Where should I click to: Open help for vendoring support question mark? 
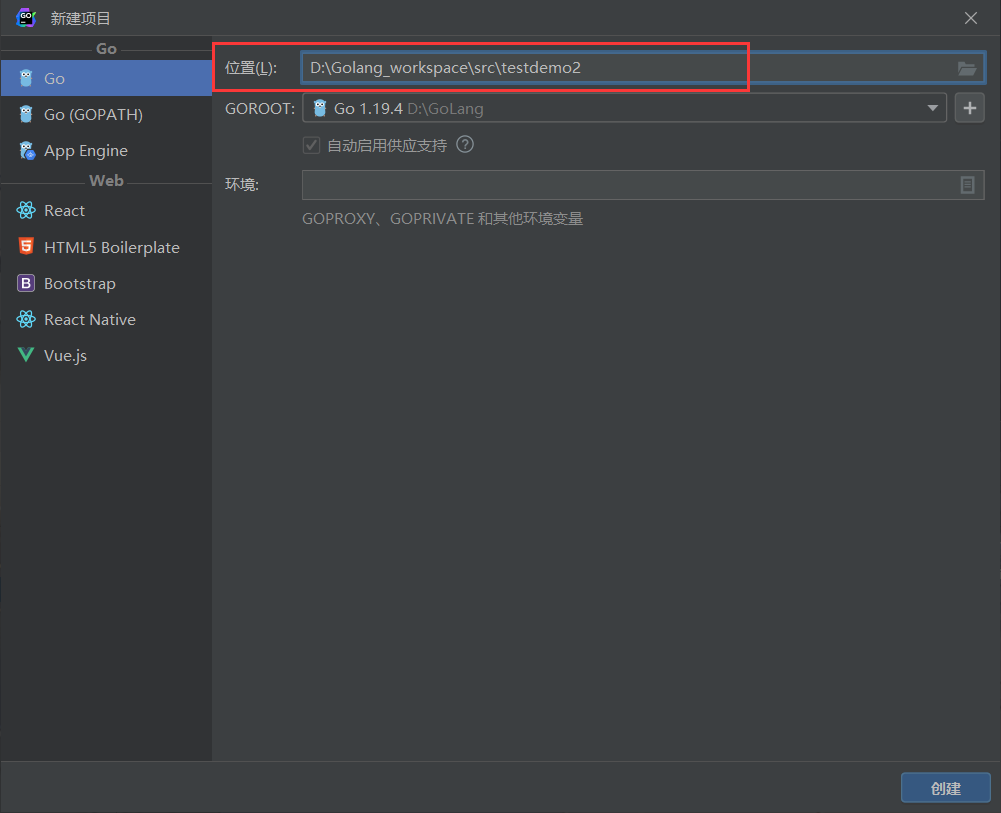click(x=465, y=145)
